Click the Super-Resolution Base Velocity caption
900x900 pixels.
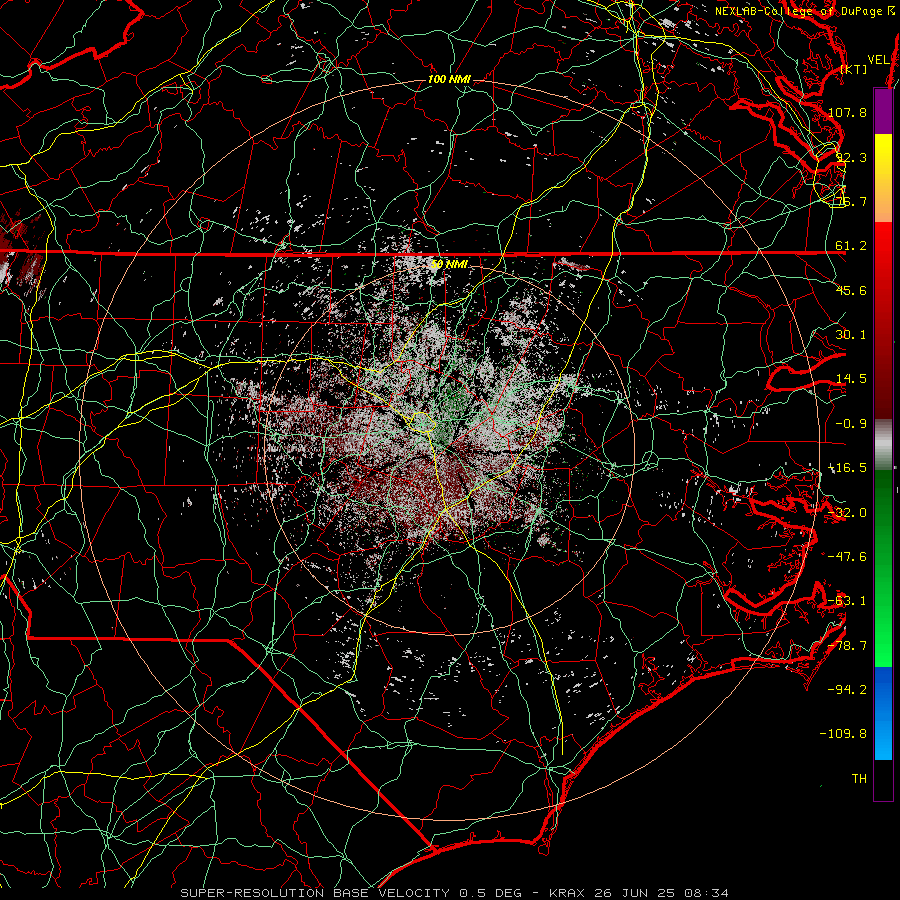pyautogui.click(x=455, y=893)
